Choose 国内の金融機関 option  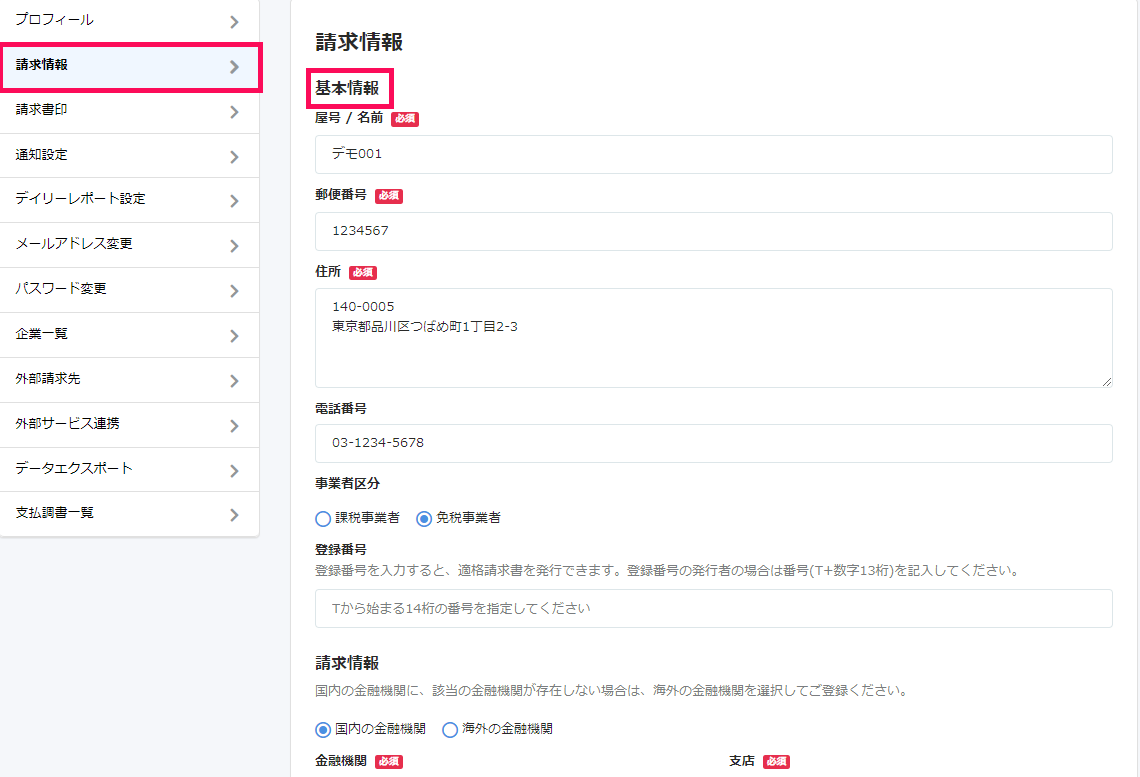(x=323, y=729)
